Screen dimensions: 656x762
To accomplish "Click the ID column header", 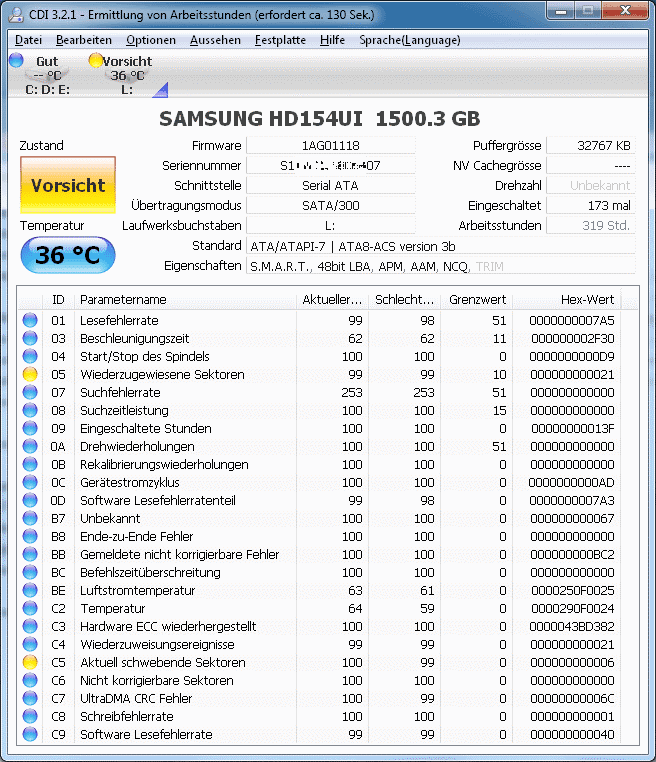I will 58,299.
